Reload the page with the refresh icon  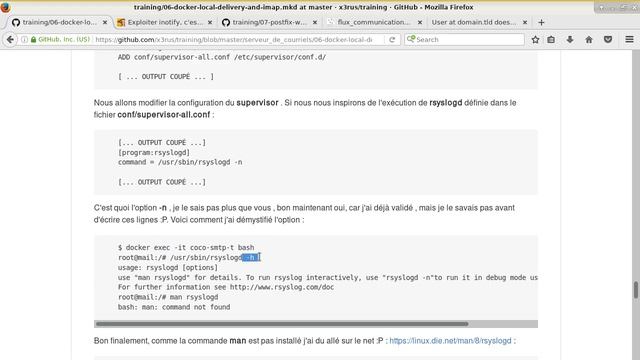(392, 40)
